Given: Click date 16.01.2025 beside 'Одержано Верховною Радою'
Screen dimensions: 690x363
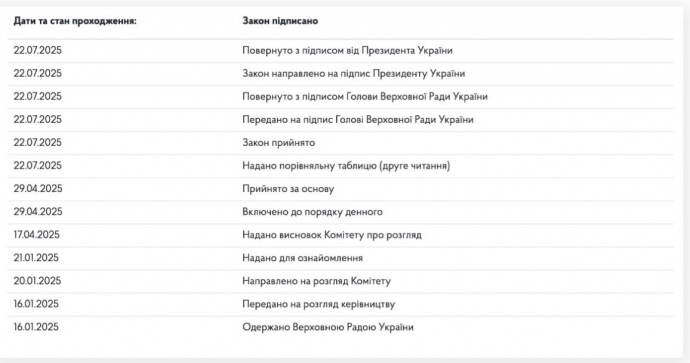Looking at the screenshot, I should (36, 327).
